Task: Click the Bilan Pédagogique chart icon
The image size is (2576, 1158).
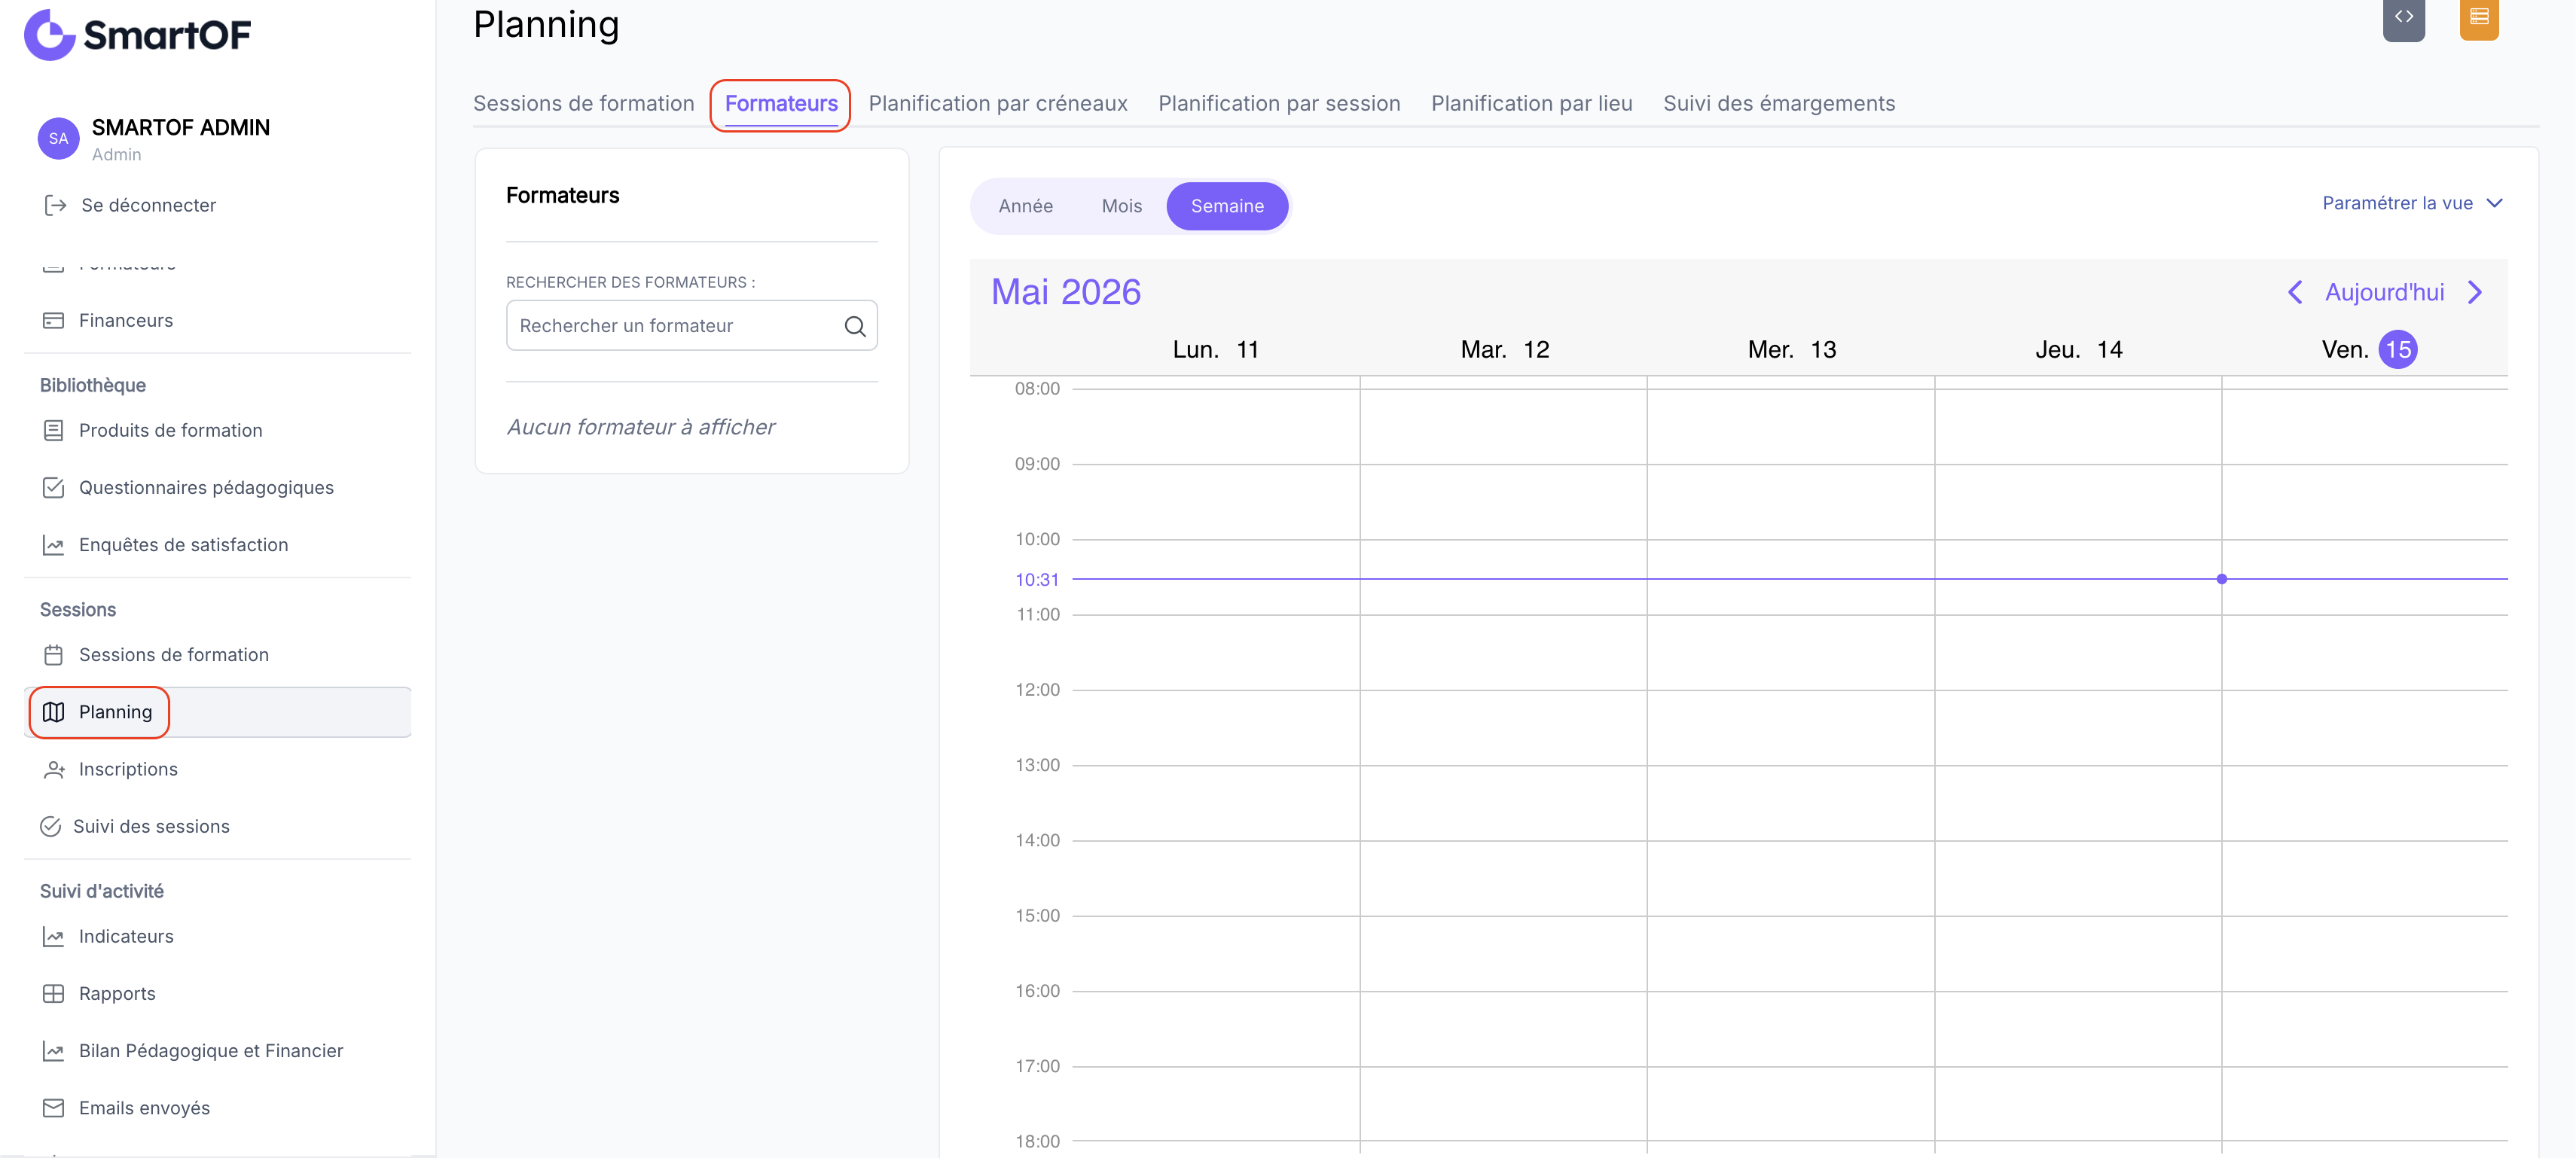Action: pyautogui.click(x=53, y=1050)
